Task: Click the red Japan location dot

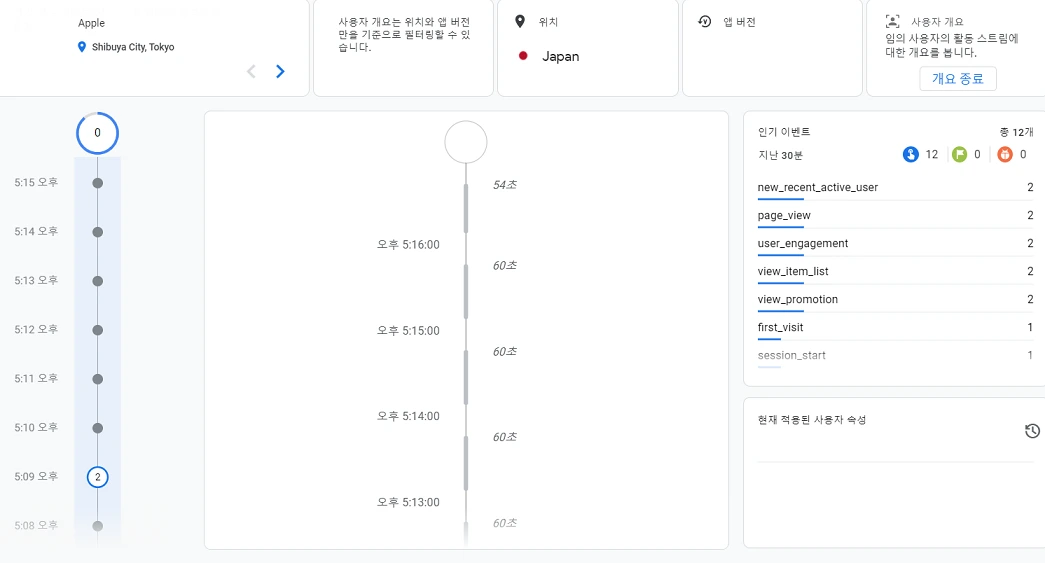Action: click(x=523, y=56)
